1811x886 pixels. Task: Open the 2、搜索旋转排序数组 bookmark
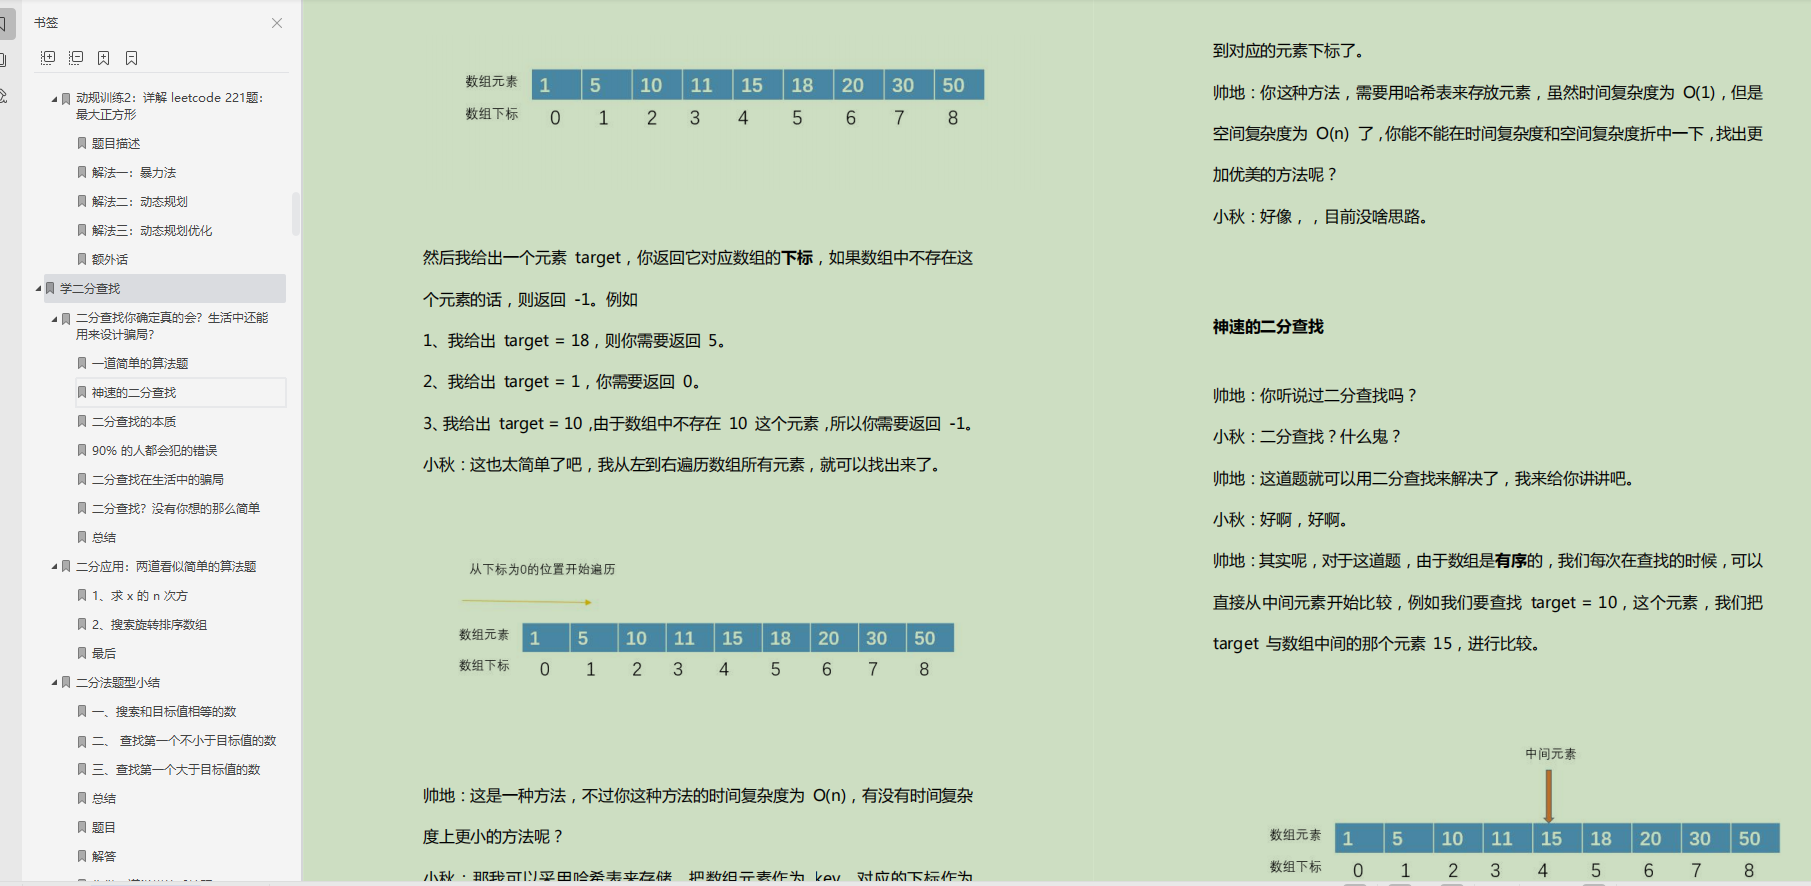(150, 624)
